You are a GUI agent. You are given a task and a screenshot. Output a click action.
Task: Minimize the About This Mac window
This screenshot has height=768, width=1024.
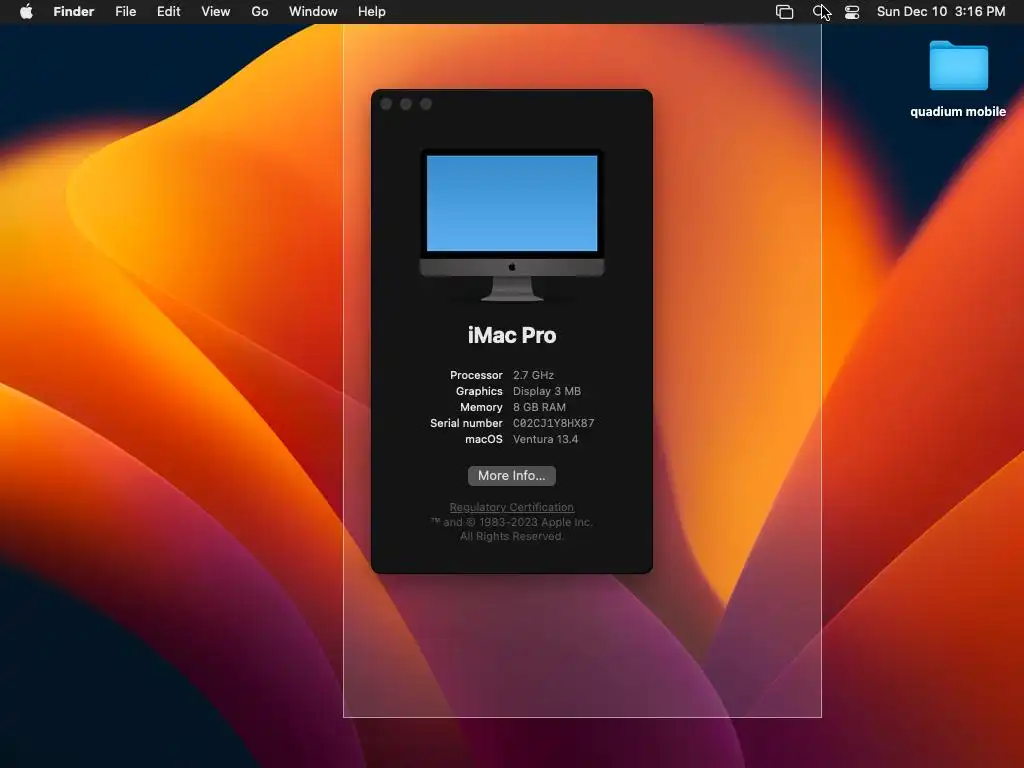406,104
